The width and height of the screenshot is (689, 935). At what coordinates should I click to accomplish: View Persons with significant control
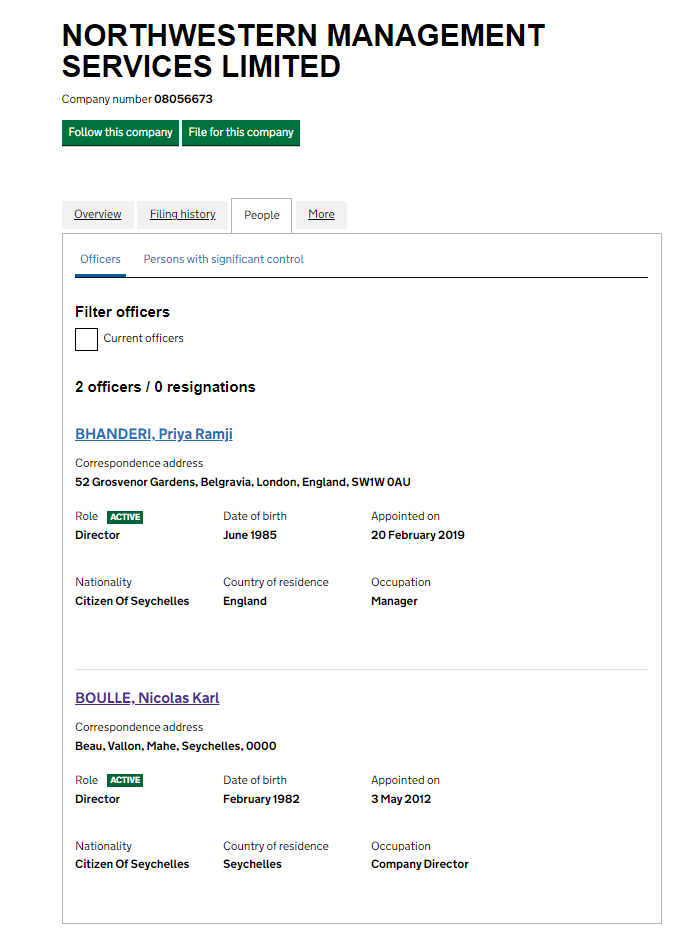tap(224, 260)
